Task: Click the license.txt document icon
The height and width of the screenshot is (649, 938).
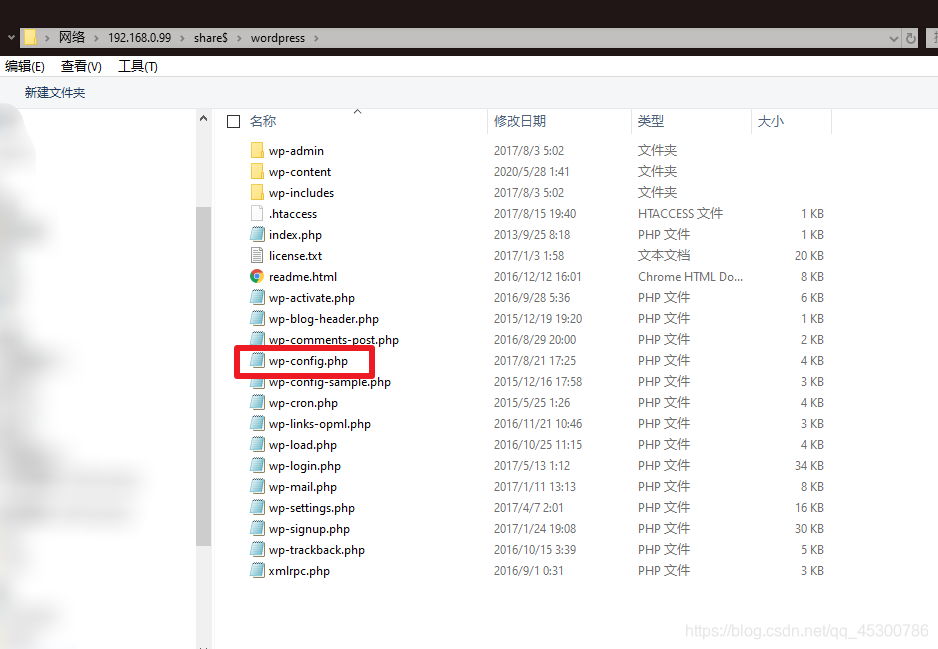Action: [x=257, y=255]
